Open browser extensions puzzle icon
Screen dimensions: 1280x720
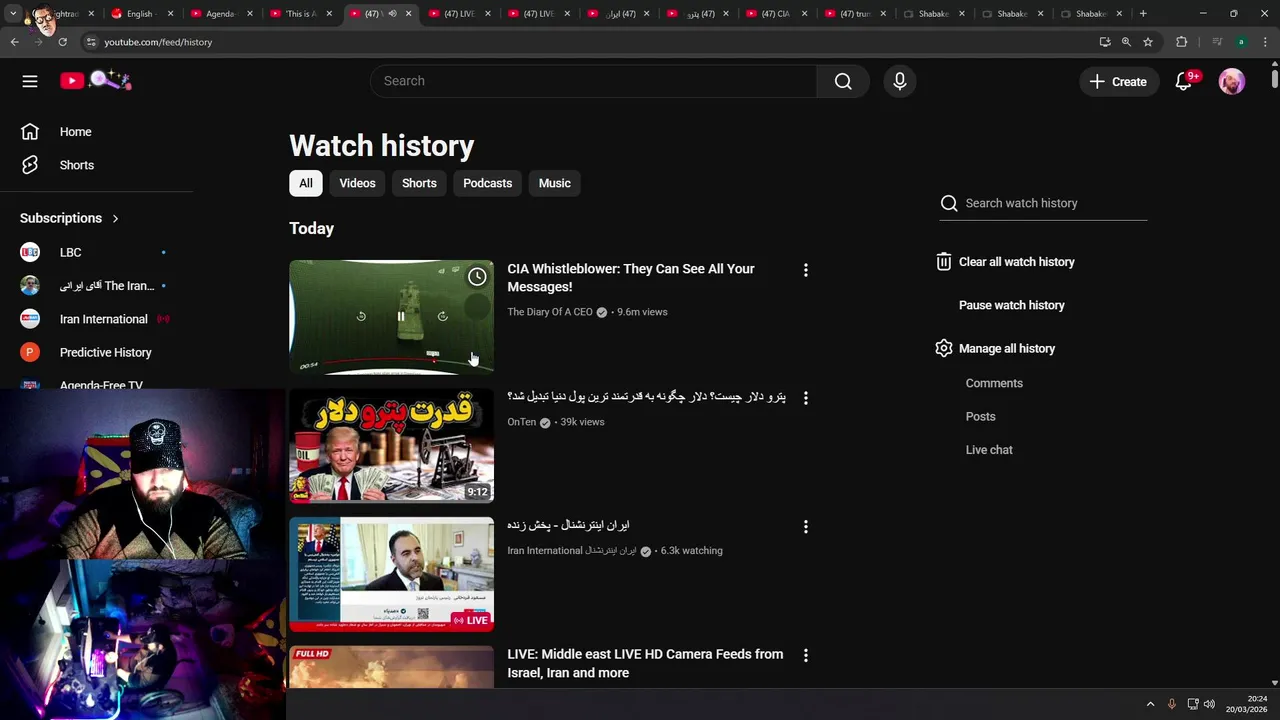(1182, 42)
